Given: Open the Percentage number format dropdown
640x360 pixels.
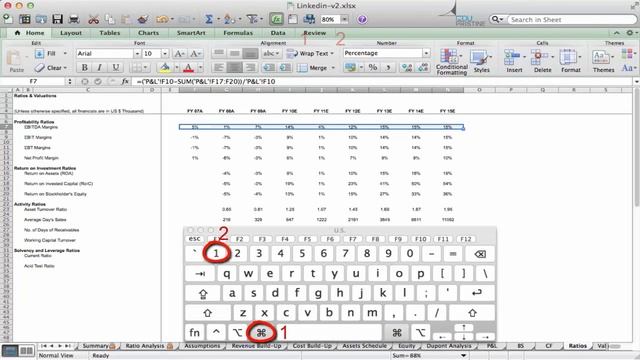Looking at the screenshot, I should [426, 53].
